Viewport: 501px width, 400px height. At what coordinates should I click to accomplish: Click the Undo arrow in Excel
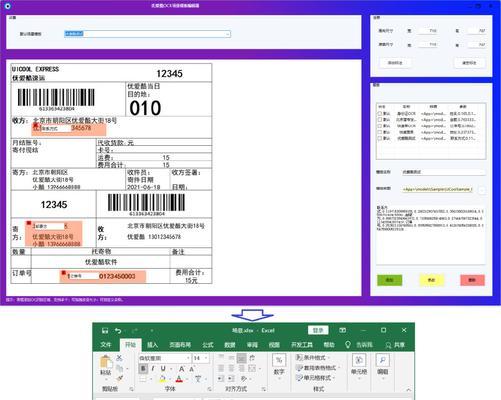(x=118, y=330)
